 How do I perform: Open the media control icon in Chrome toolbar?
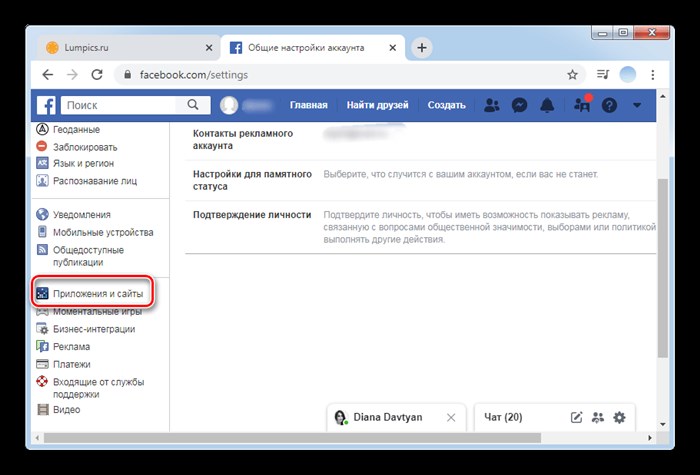(x=603, y=75)
